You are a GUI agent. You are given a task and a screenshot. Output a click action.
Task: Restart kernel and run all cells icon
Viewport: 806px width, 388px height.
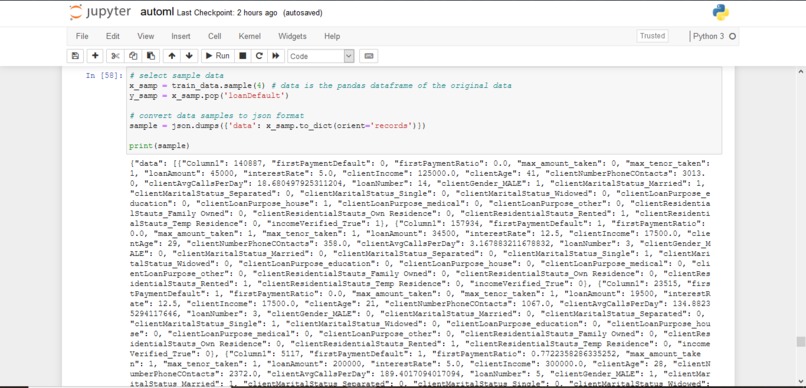pyautogui.click(x=276, y=56)
